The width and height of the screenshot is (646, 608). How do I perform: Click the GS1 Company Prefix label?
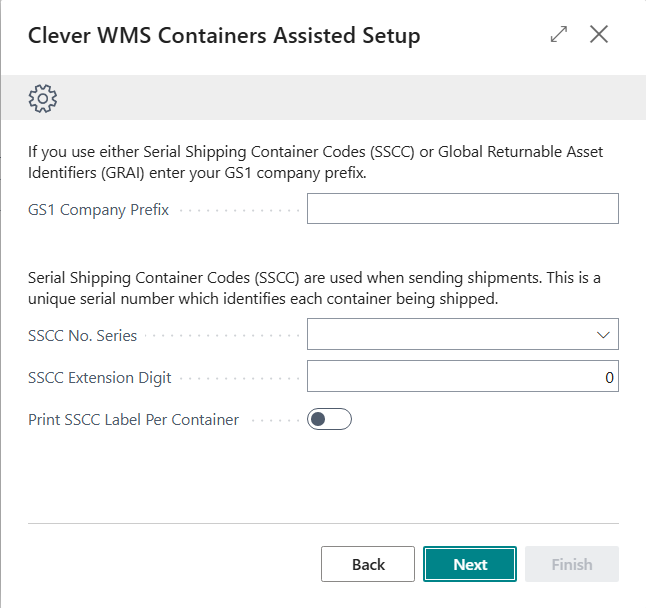point(98,209)
